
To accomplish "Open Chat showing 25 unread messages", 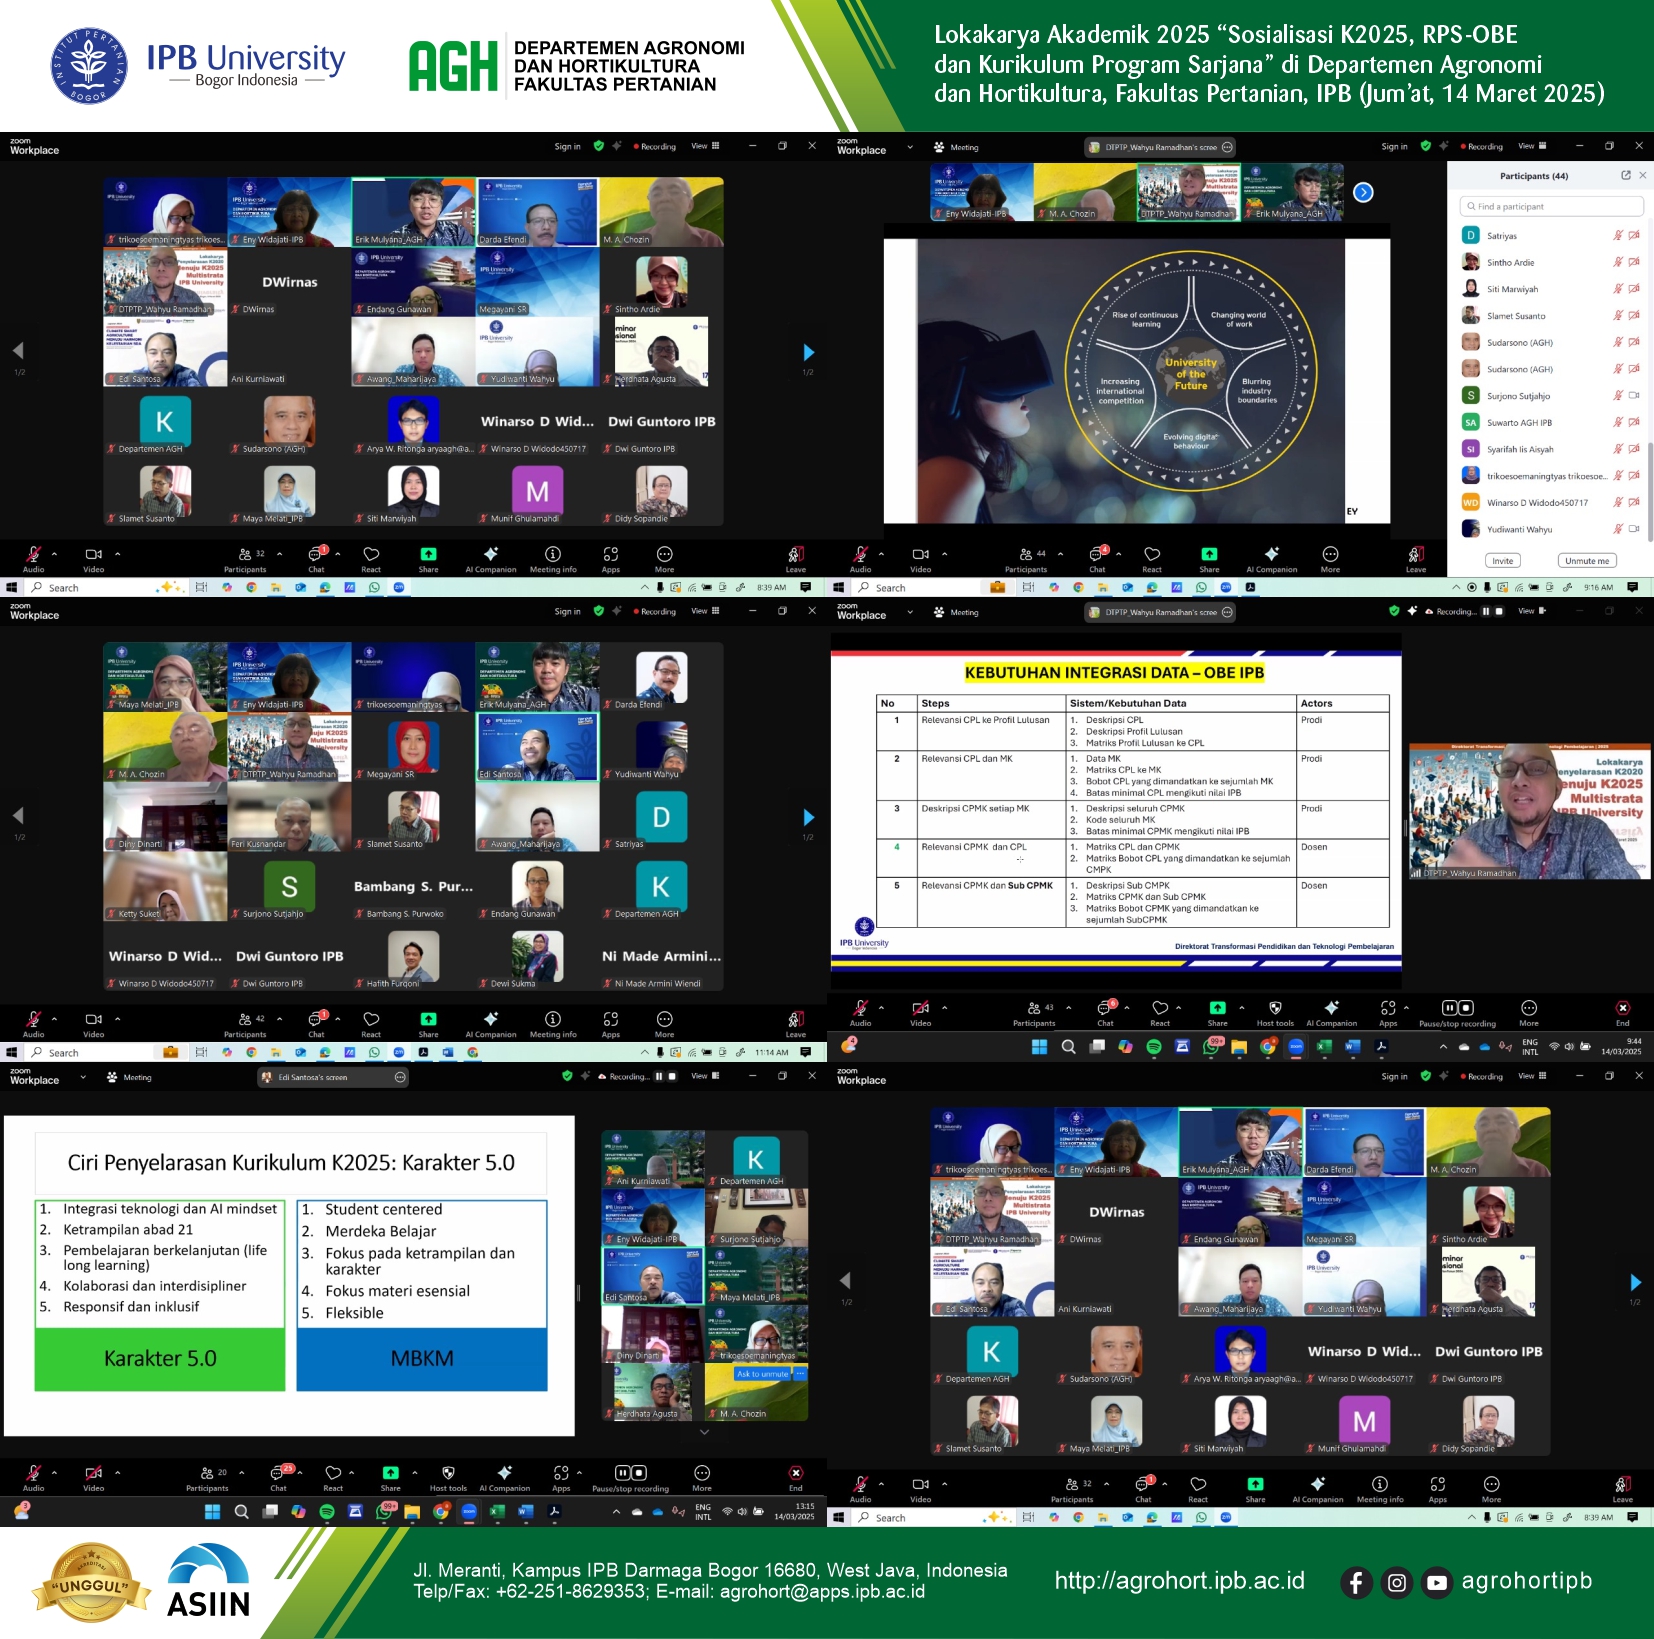I will pyautogui.click(x=279, y=1474).
